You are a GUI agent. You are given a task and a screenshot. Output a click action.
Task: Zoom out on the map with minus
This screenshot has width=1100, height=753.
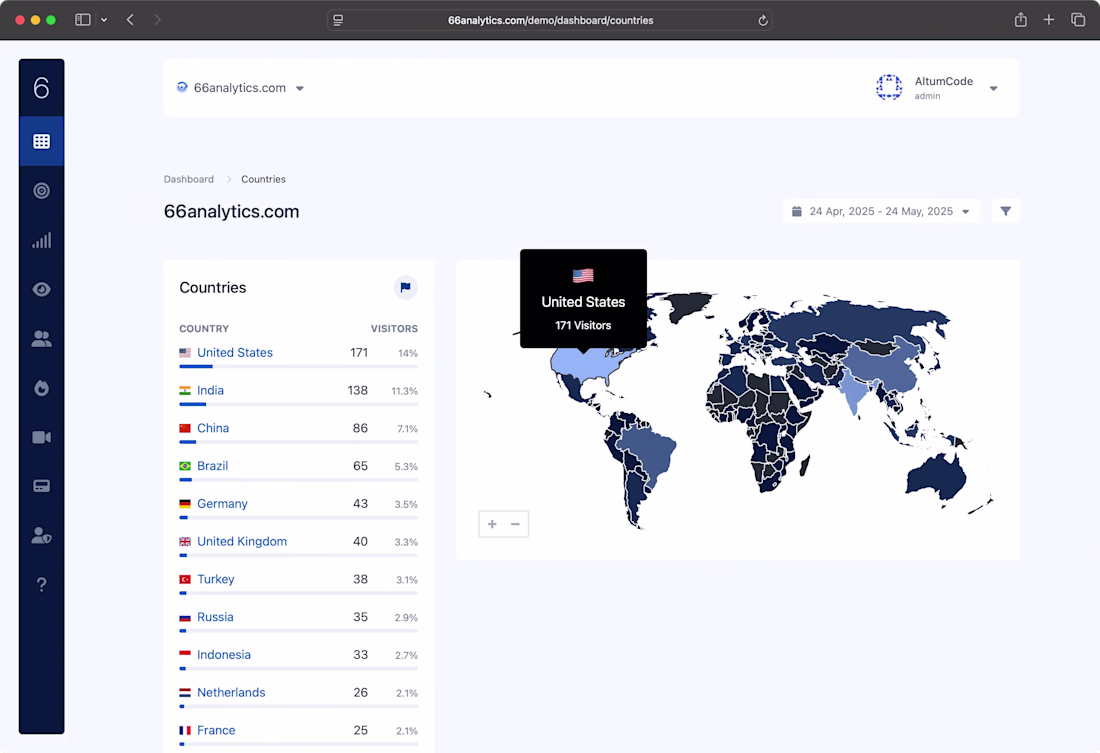click(516, 524)
